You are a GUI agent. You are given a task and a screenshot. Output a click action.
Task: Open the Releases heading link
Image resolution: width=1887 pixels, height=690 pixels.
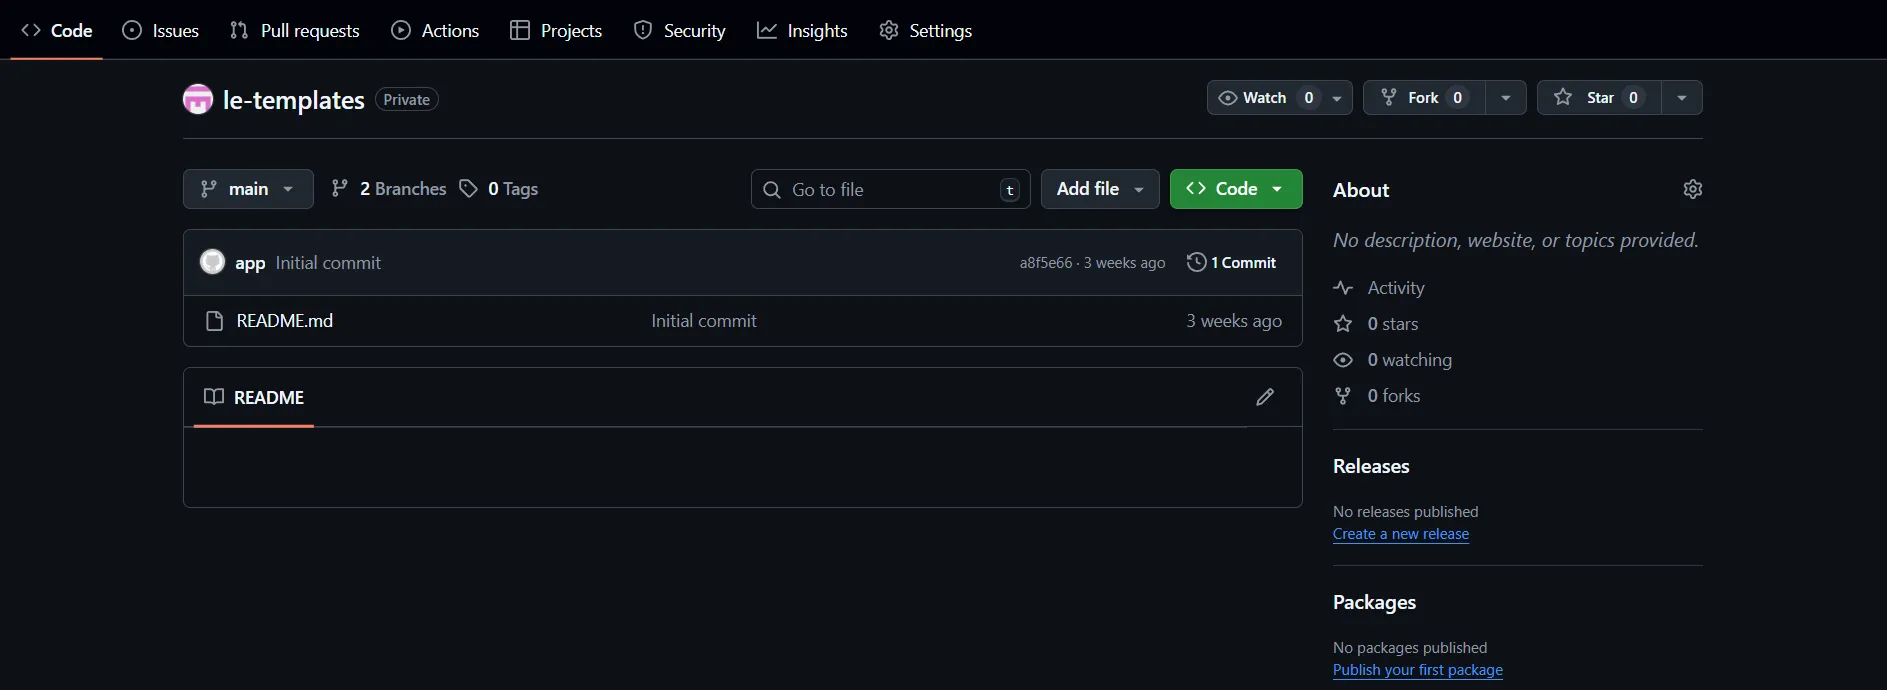point(1371,466)
